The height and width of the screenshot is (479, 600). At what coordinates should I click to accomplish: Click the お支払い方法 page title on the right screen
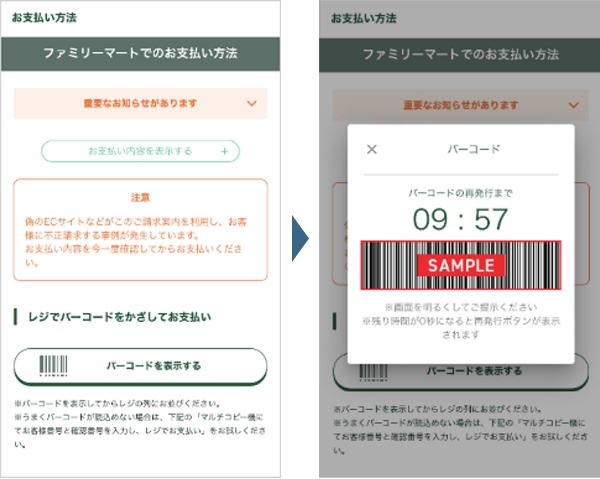363,18
